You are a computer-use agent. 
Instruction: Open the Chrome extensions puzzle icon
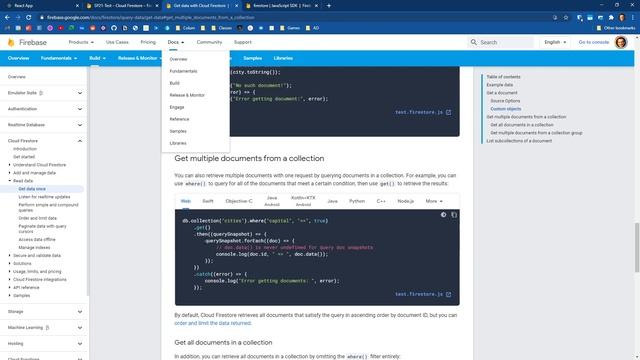coord(611,18)
